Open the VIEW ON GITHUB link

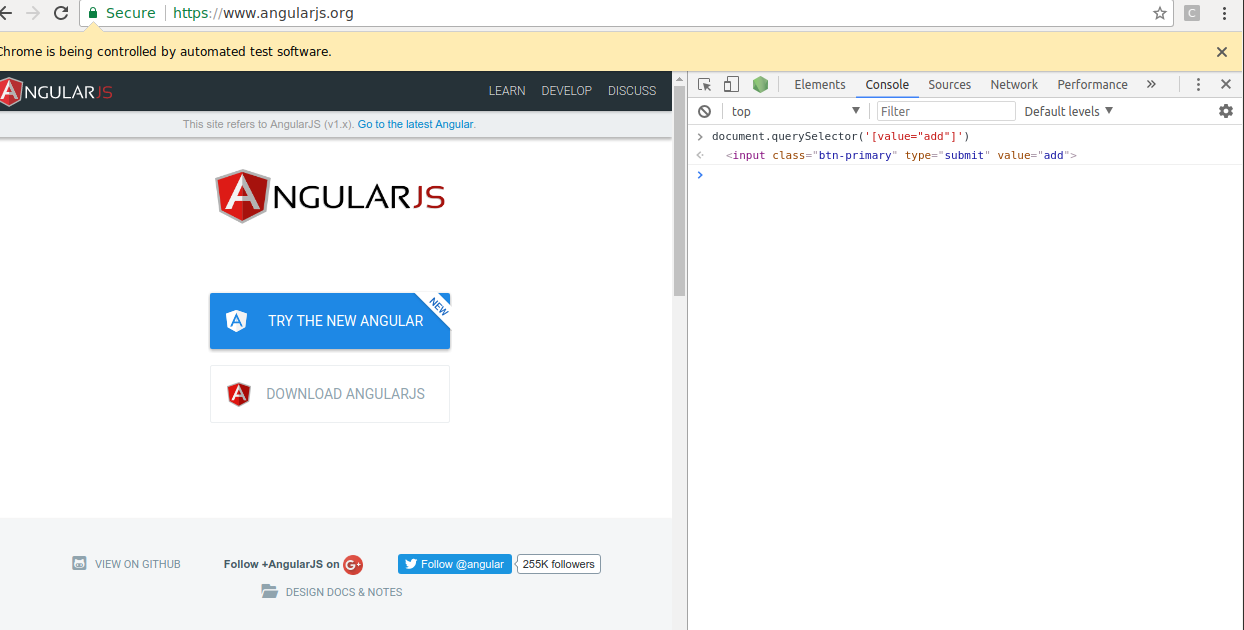[138, 564]
